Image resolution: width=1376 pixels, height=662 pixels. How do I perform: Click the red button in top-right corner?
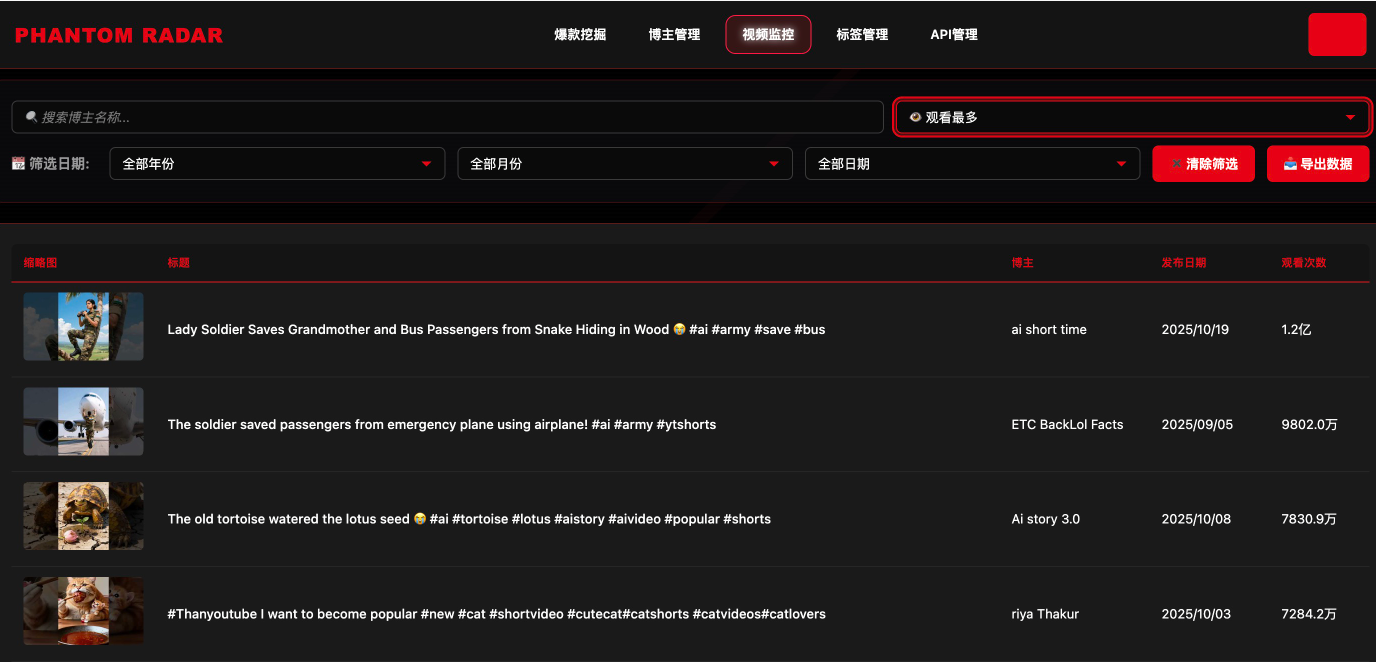pyautogui.click(x=1337, y=34)
